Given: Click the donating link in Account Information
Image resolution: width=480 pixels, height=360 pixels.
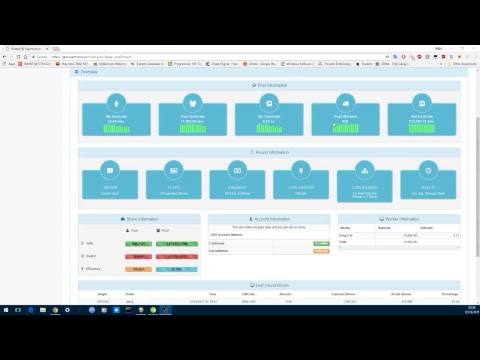Looking at the screenshot, I should coord(299,227).
